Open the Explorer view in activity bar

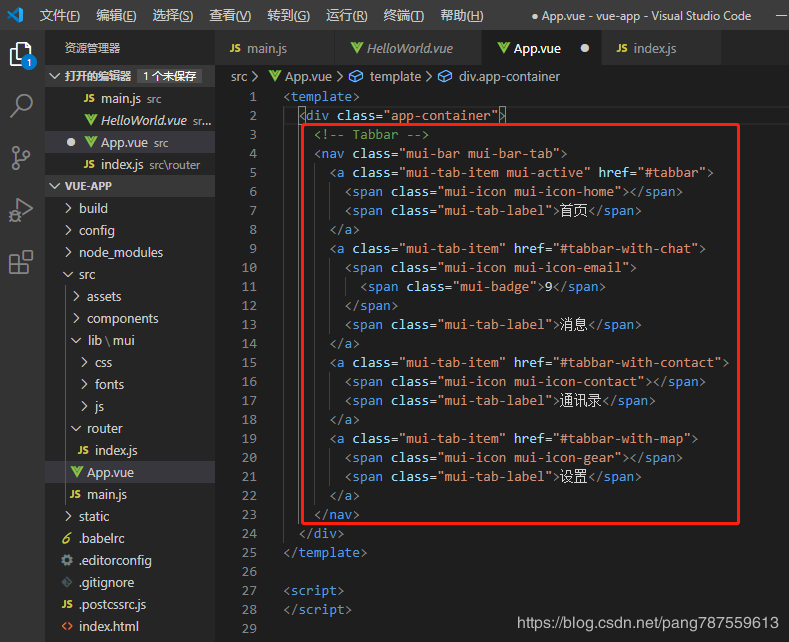pyautogui.click(x=22, y=54)
